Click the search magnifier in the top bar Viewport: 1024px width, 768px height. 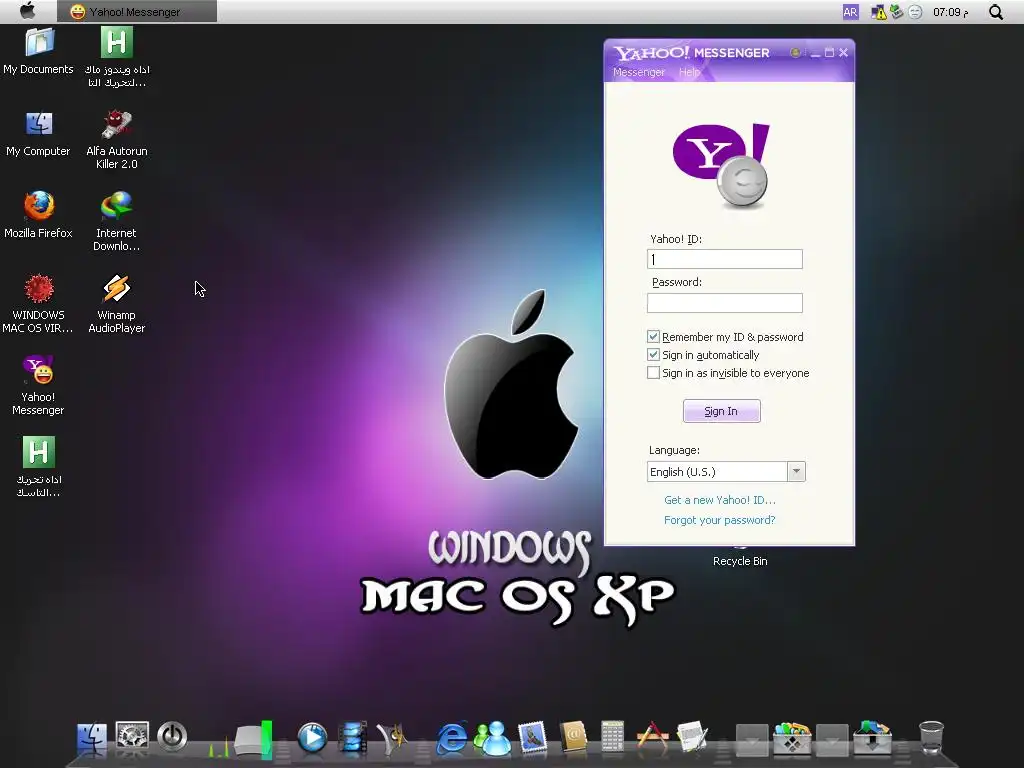[x=996, y=12]
